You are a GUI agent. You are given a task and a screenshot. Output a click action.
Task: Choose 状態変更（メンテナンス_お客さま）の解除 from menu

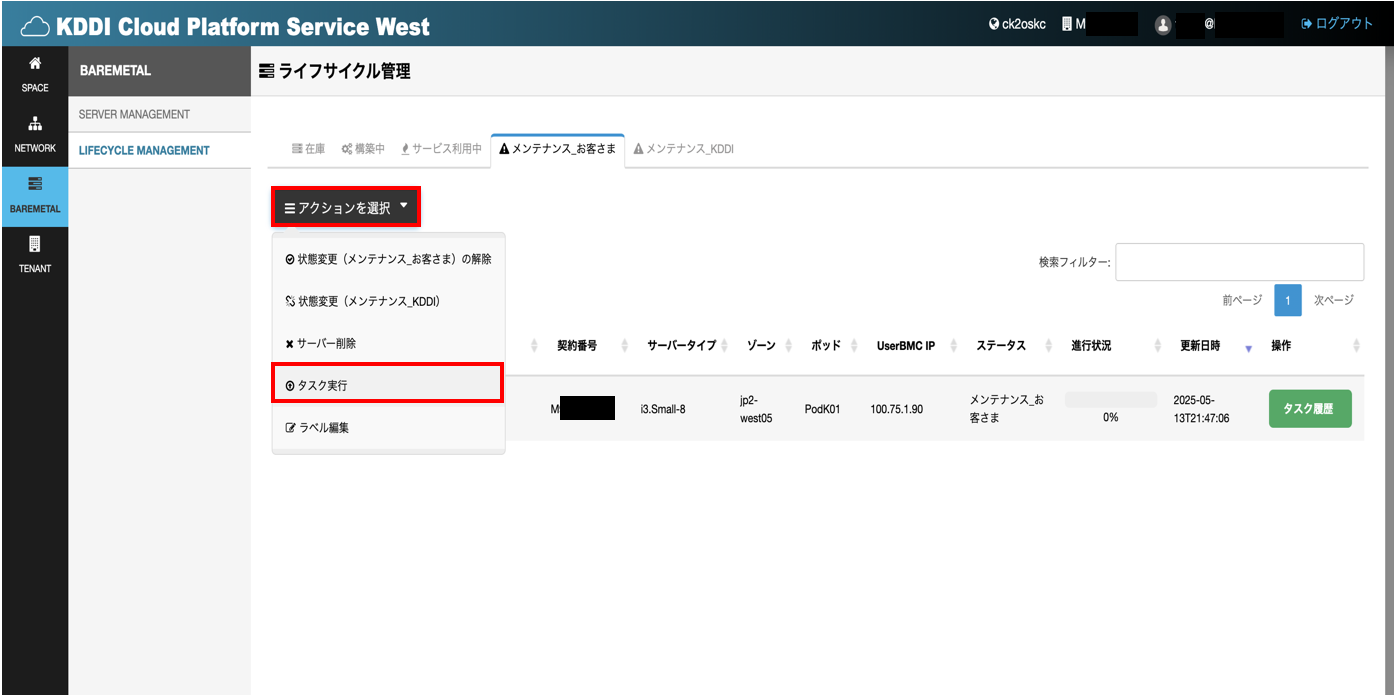tap(388, 259)
